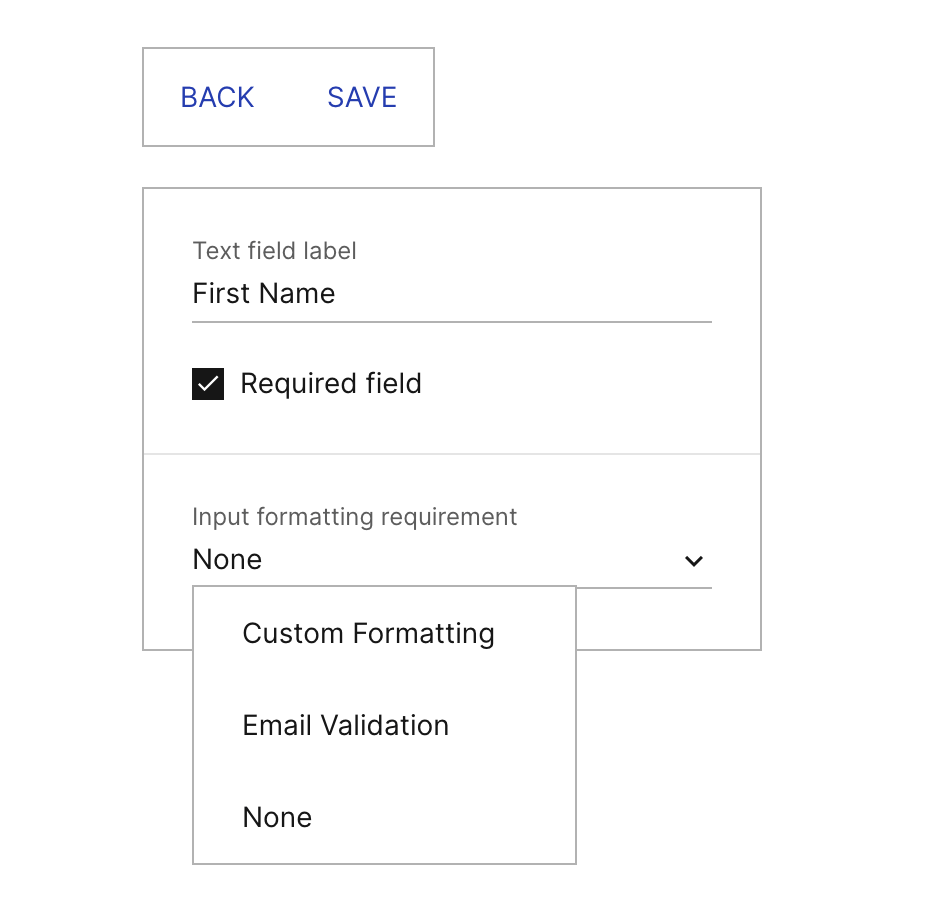Pick None in the open options list
Viewport: 930px width, 924px height.
click(x=277, y=817)
